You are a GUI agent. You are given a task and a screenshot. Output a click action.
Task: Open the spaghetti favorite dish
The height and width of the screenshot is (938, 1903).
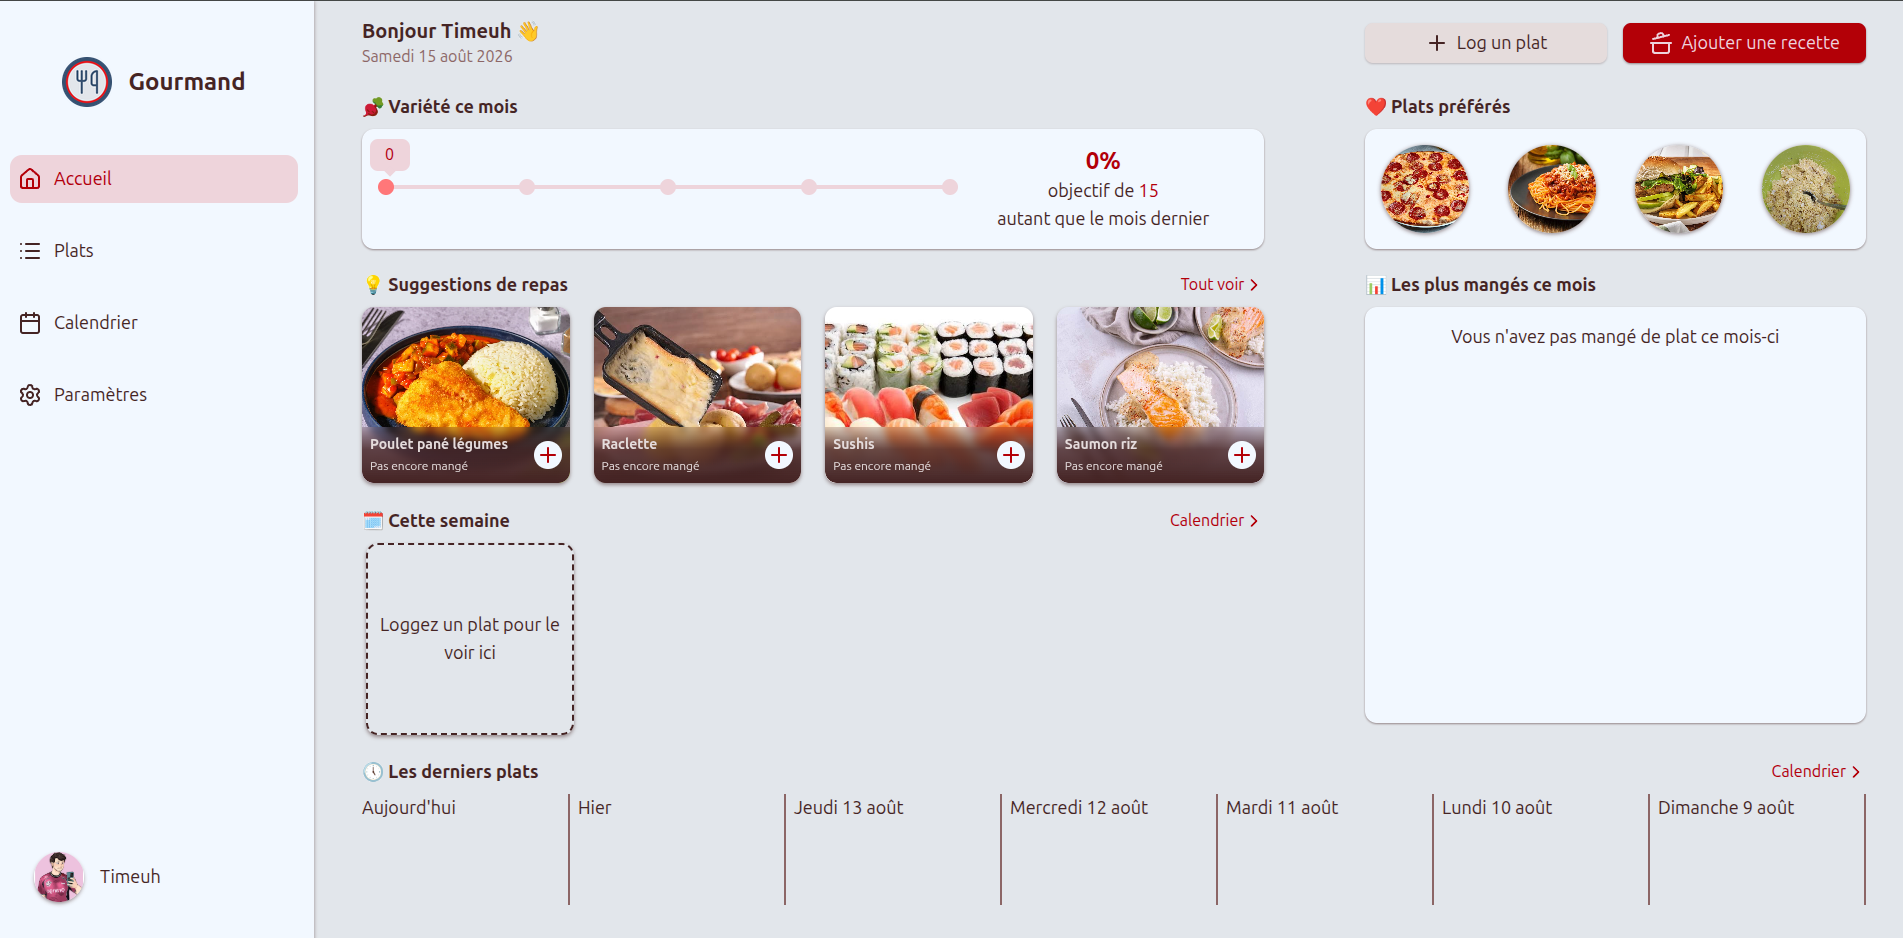(x=1552, y=189)
